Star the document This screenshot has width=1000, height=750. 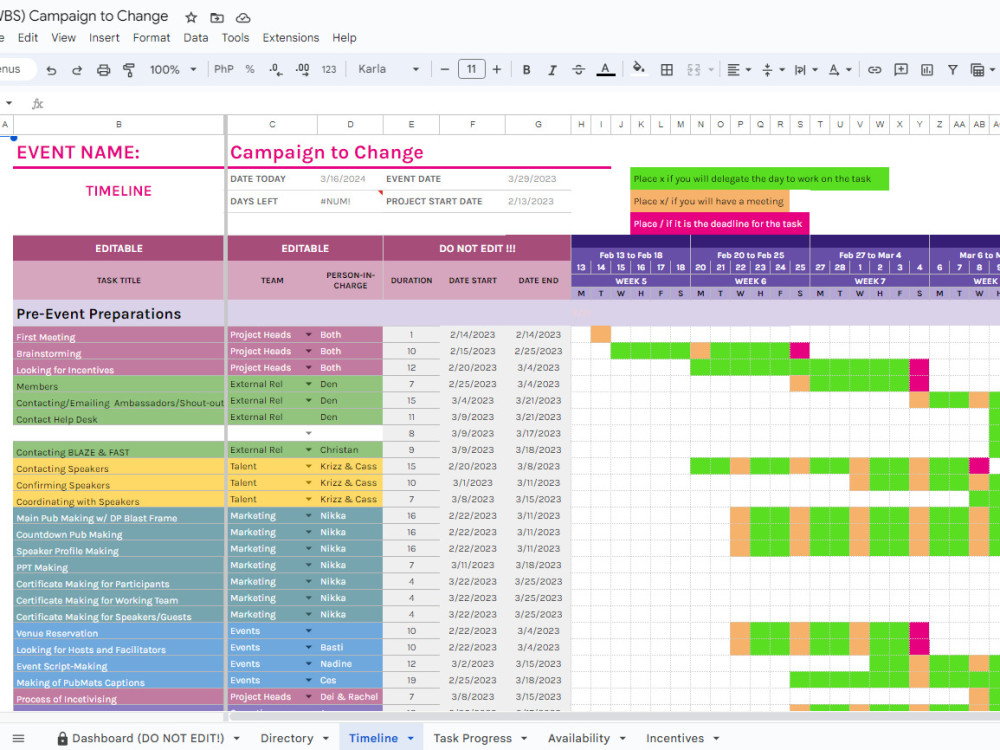pos(191,17)
